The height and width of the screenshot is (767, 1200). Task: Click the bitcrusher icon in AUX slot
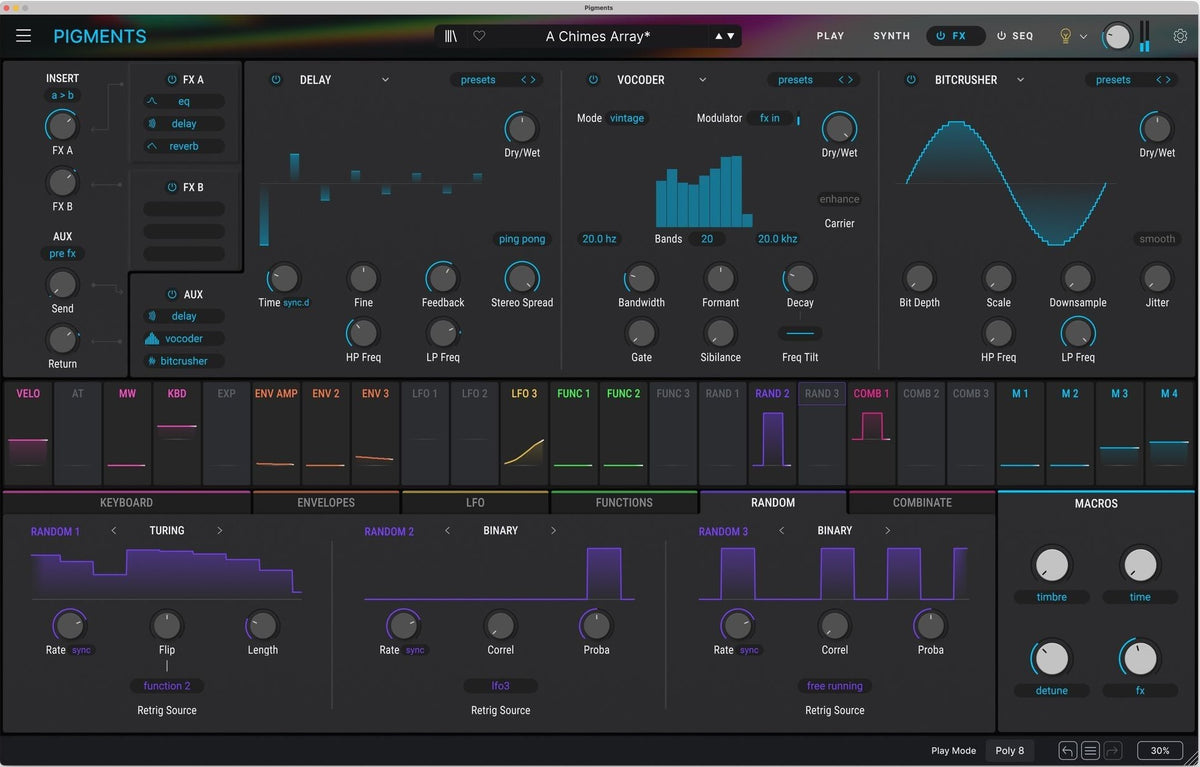click(x=152, y=361)
